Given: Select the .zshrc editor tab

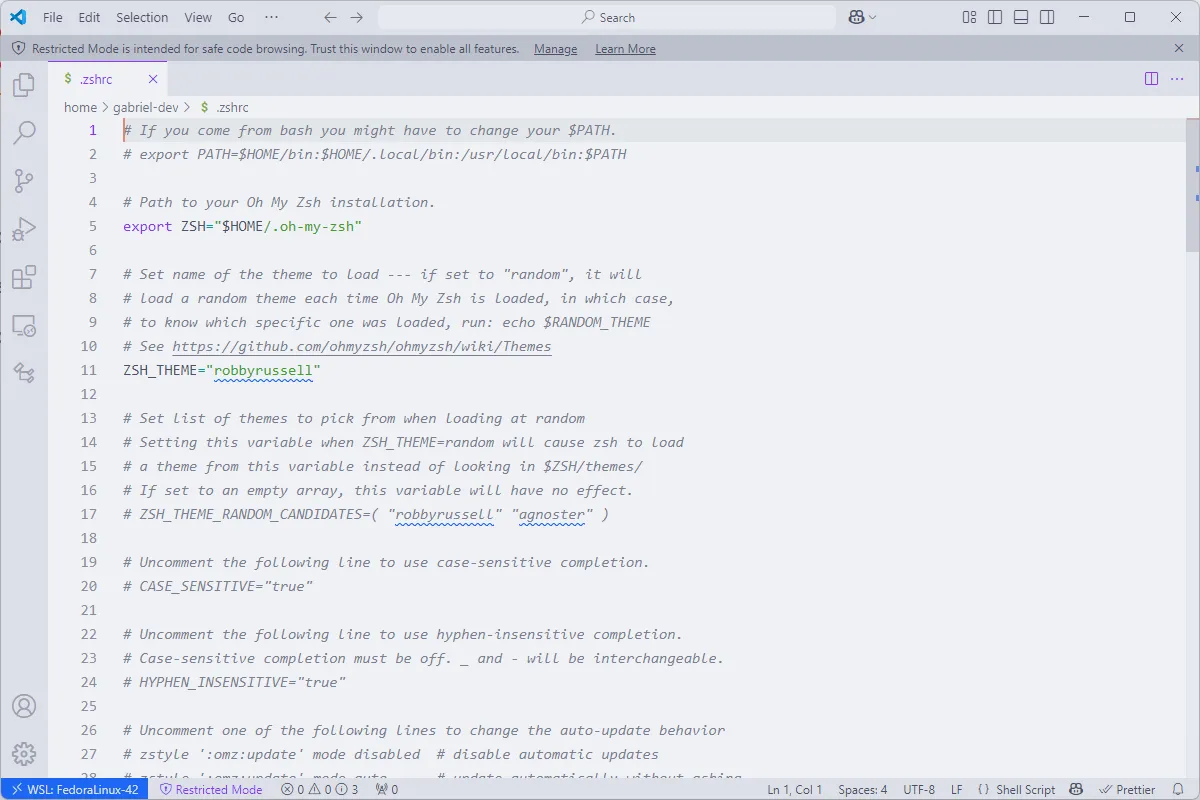Looking at the screenshot, I should coord(107,78).
